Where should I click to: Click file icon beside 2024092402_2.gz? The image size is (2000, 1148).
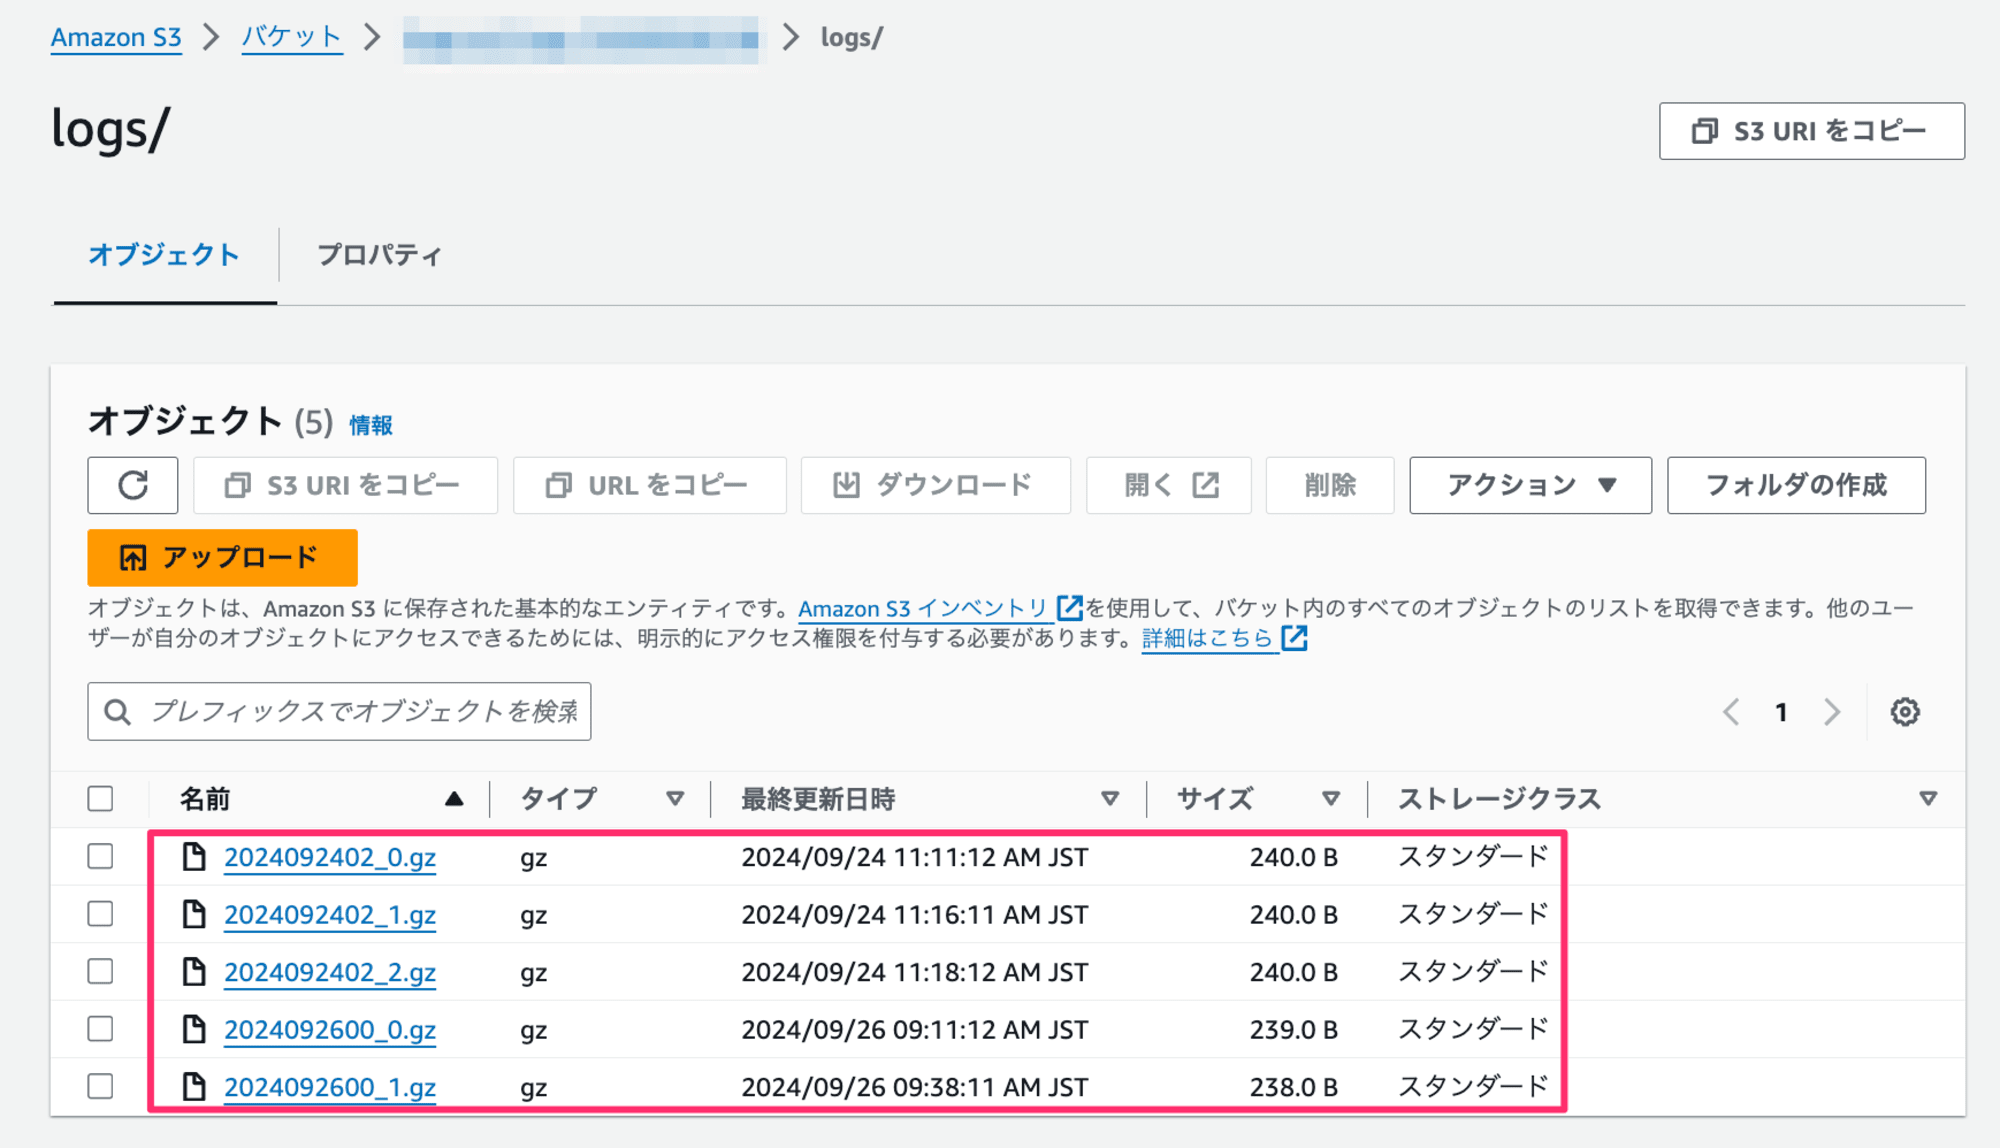pyautogui.click(x=194, y=972)
